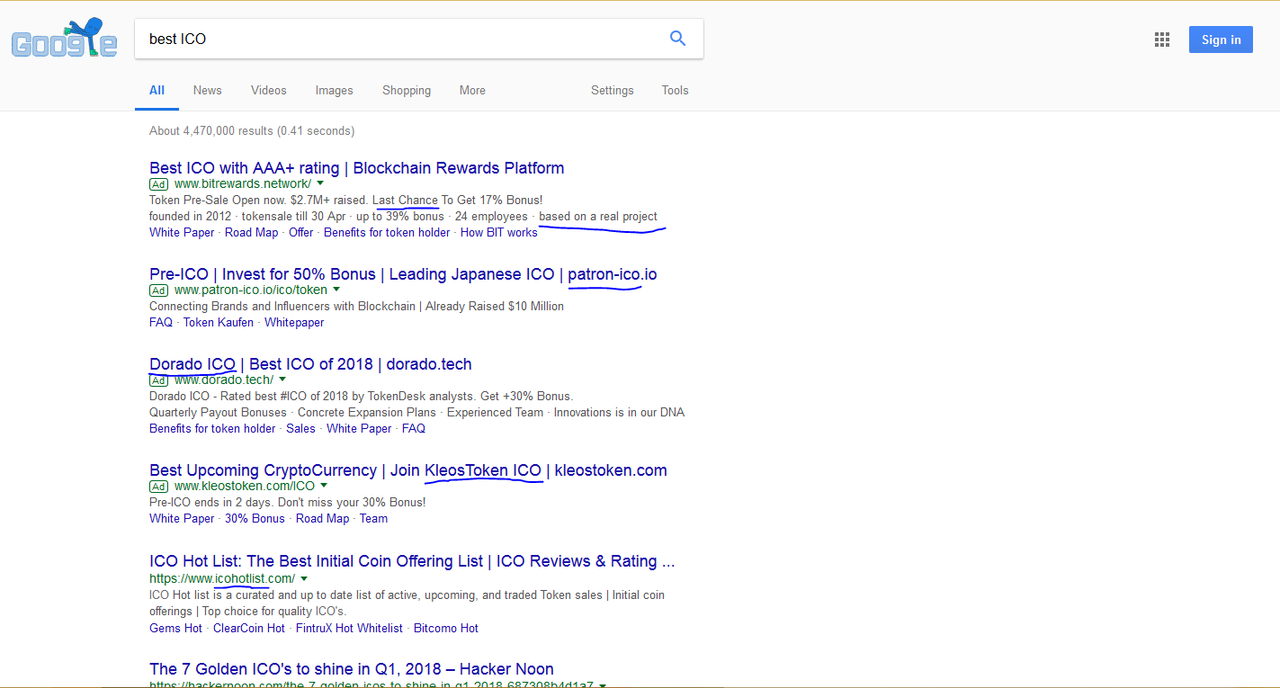Click KleosToken 'White Paper' sitelink
This screenshot has height=688, width=1280.
pos(182,518)
